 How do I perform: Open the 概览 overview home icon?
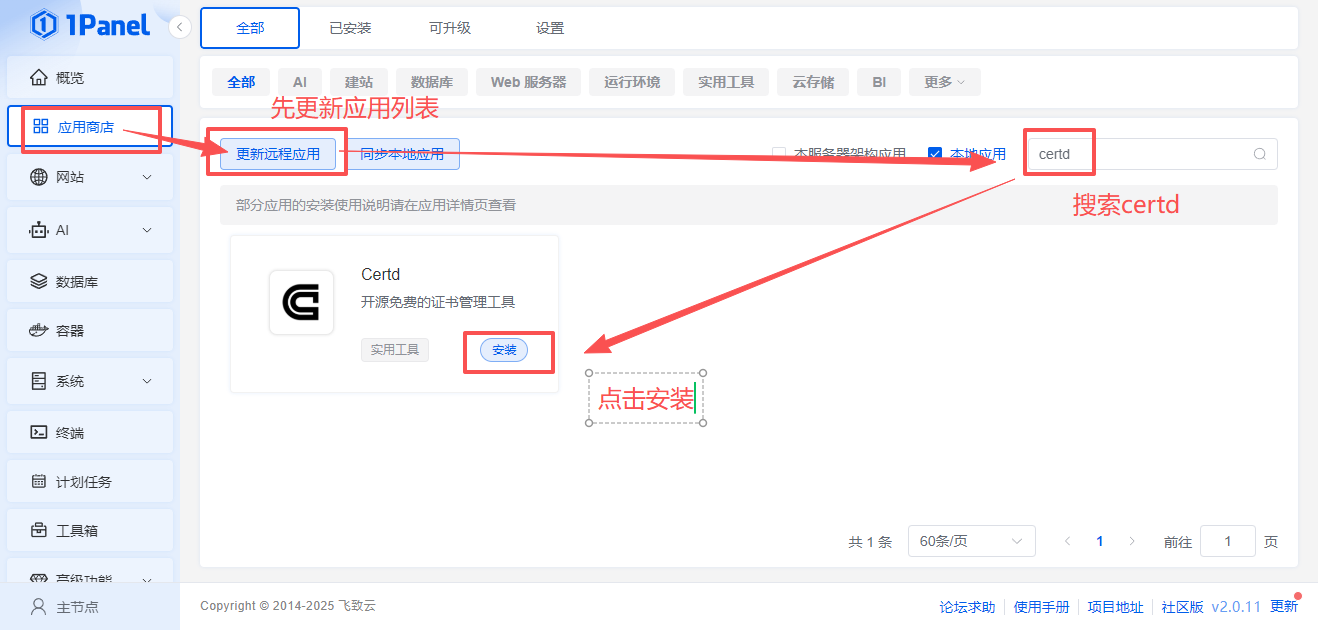pos(39,77)
